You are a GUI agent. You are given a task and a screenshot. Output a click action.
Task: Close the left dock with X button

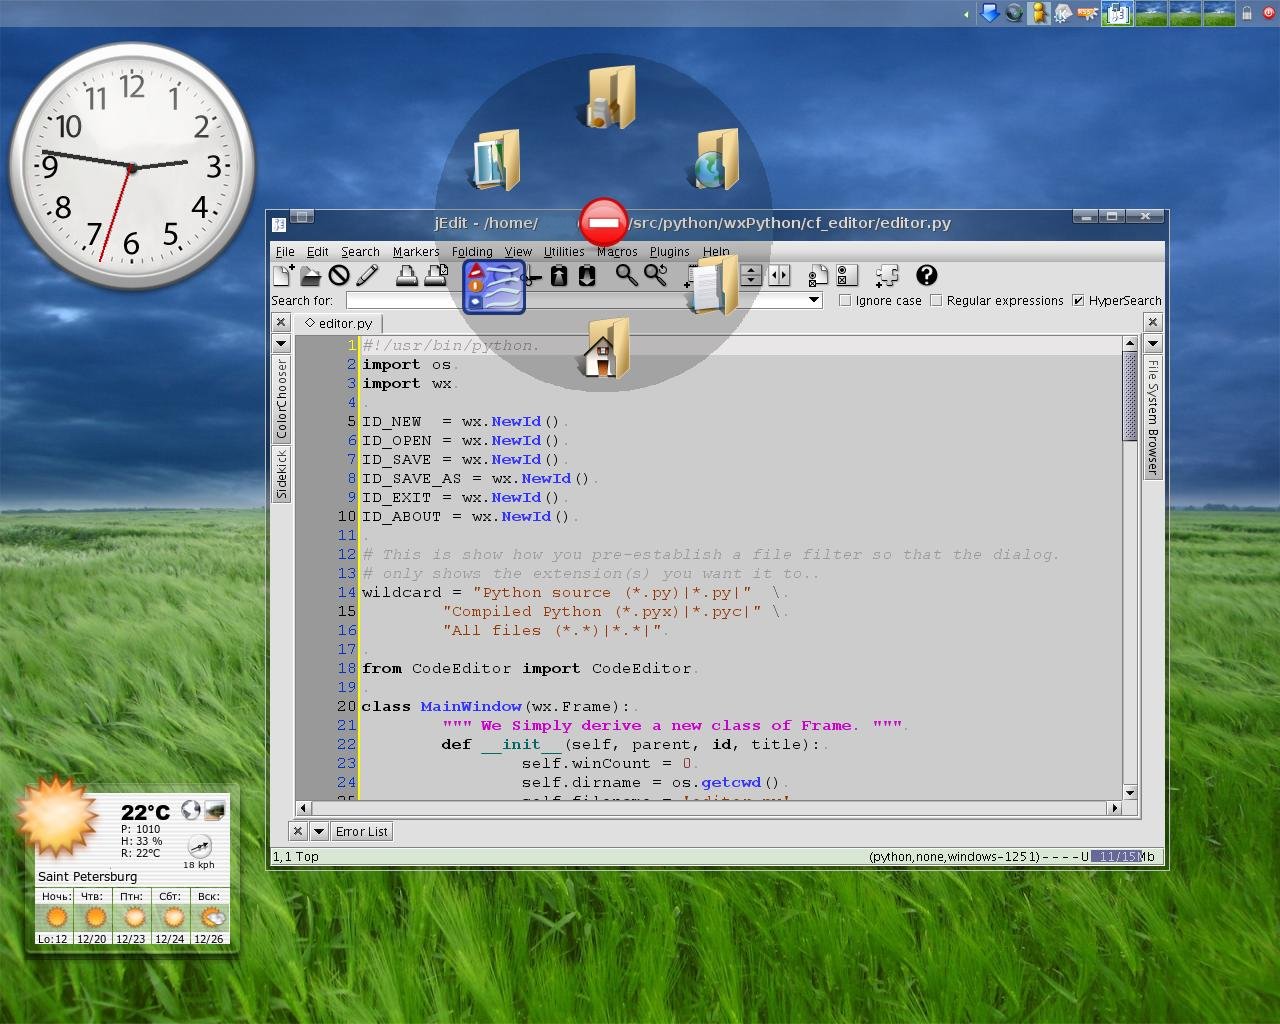281,322
